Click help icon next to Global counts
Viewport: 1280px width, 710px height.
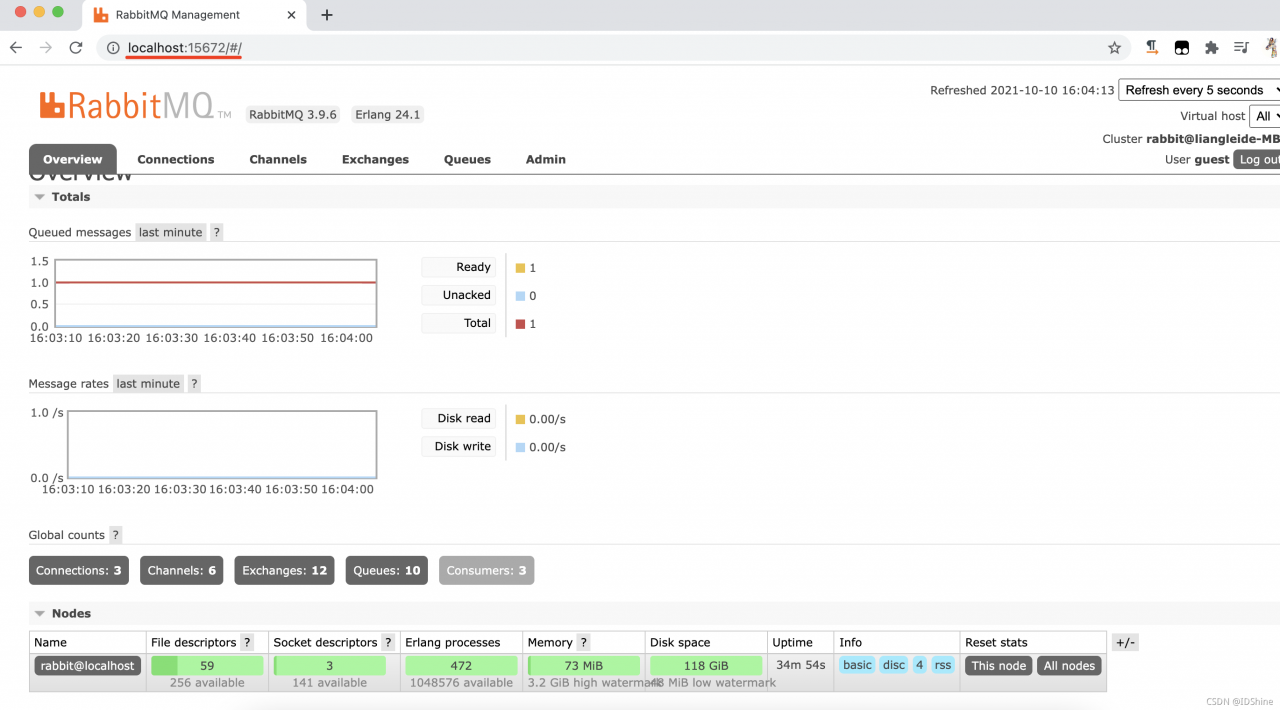pyautogui.click(x=116, y=535)
